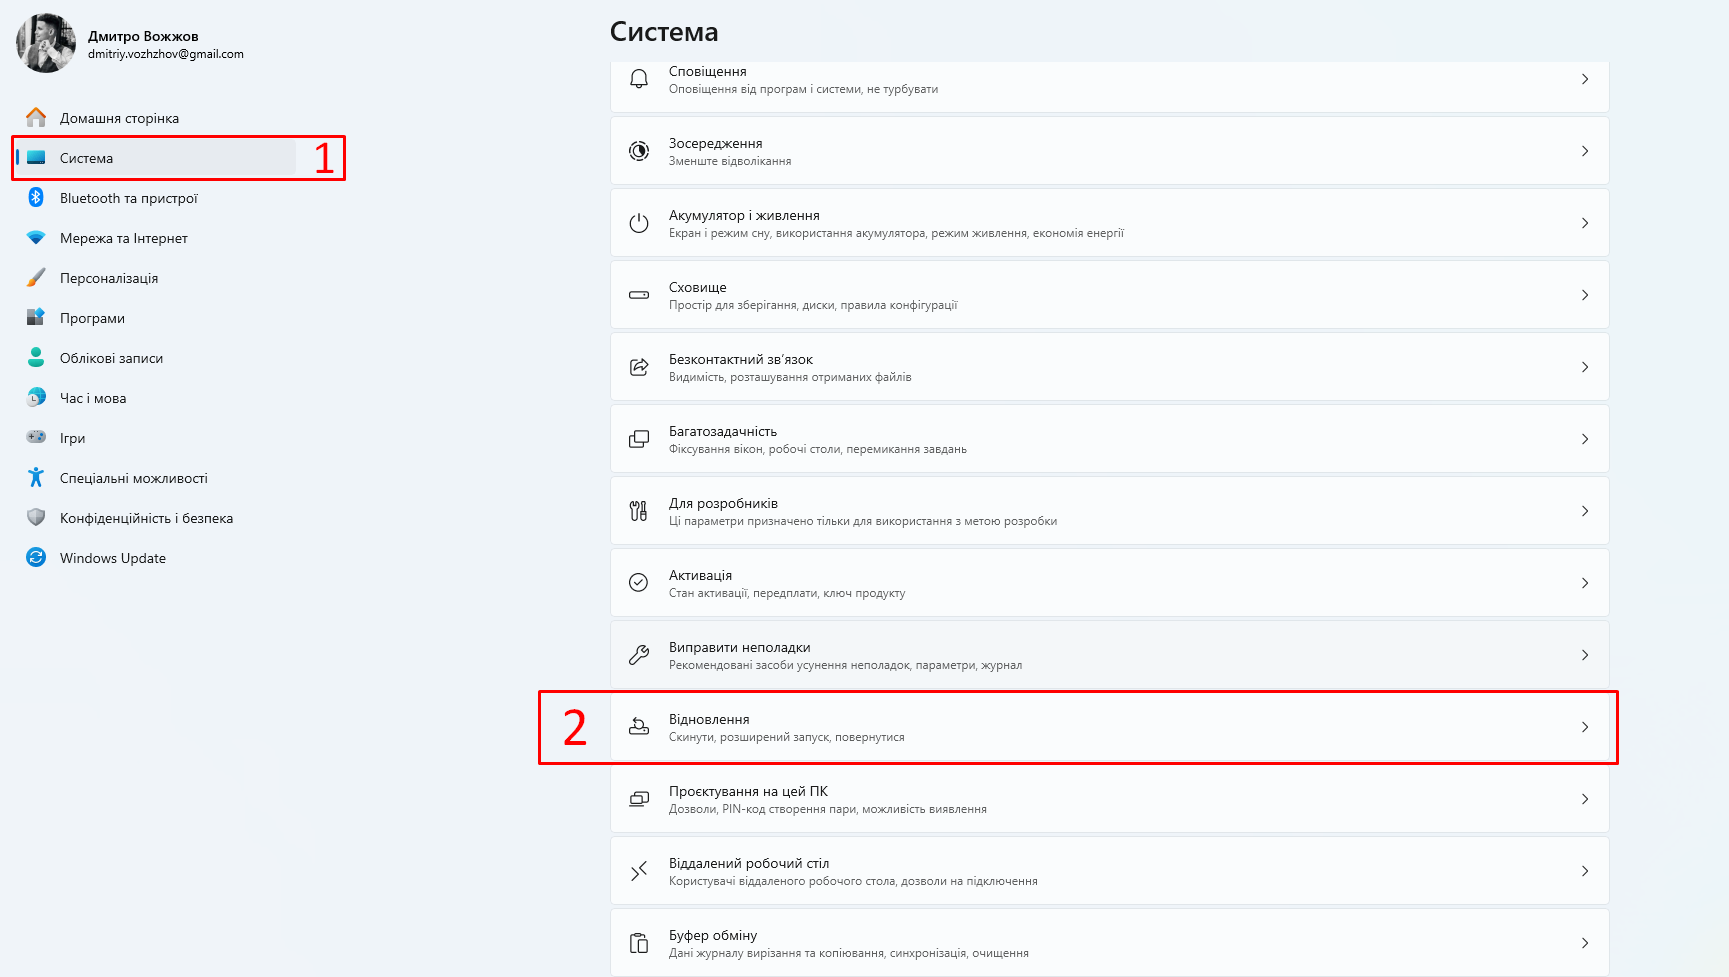Open Облікові записи settings
The height and width of the screenshot is (977, 1729).
[x=111, y=358]
